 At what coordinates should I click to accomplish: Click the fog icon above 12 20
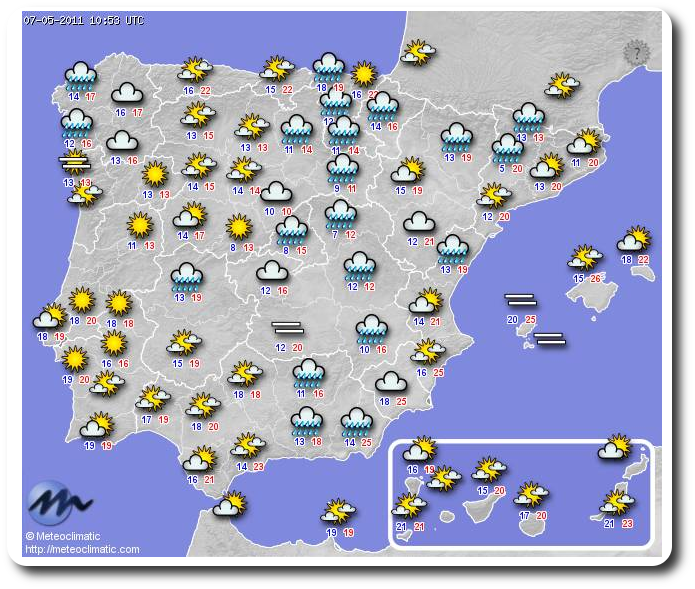coord(288,328)
